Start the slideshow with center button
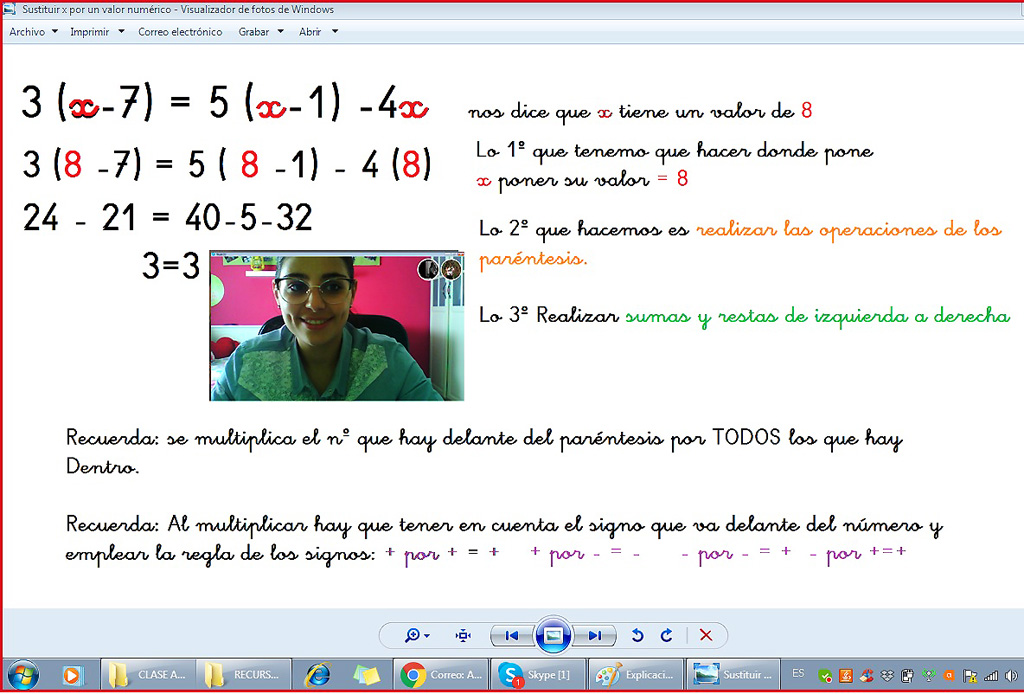The height and width of the screenshot is (694, 1024). (553, 635)
